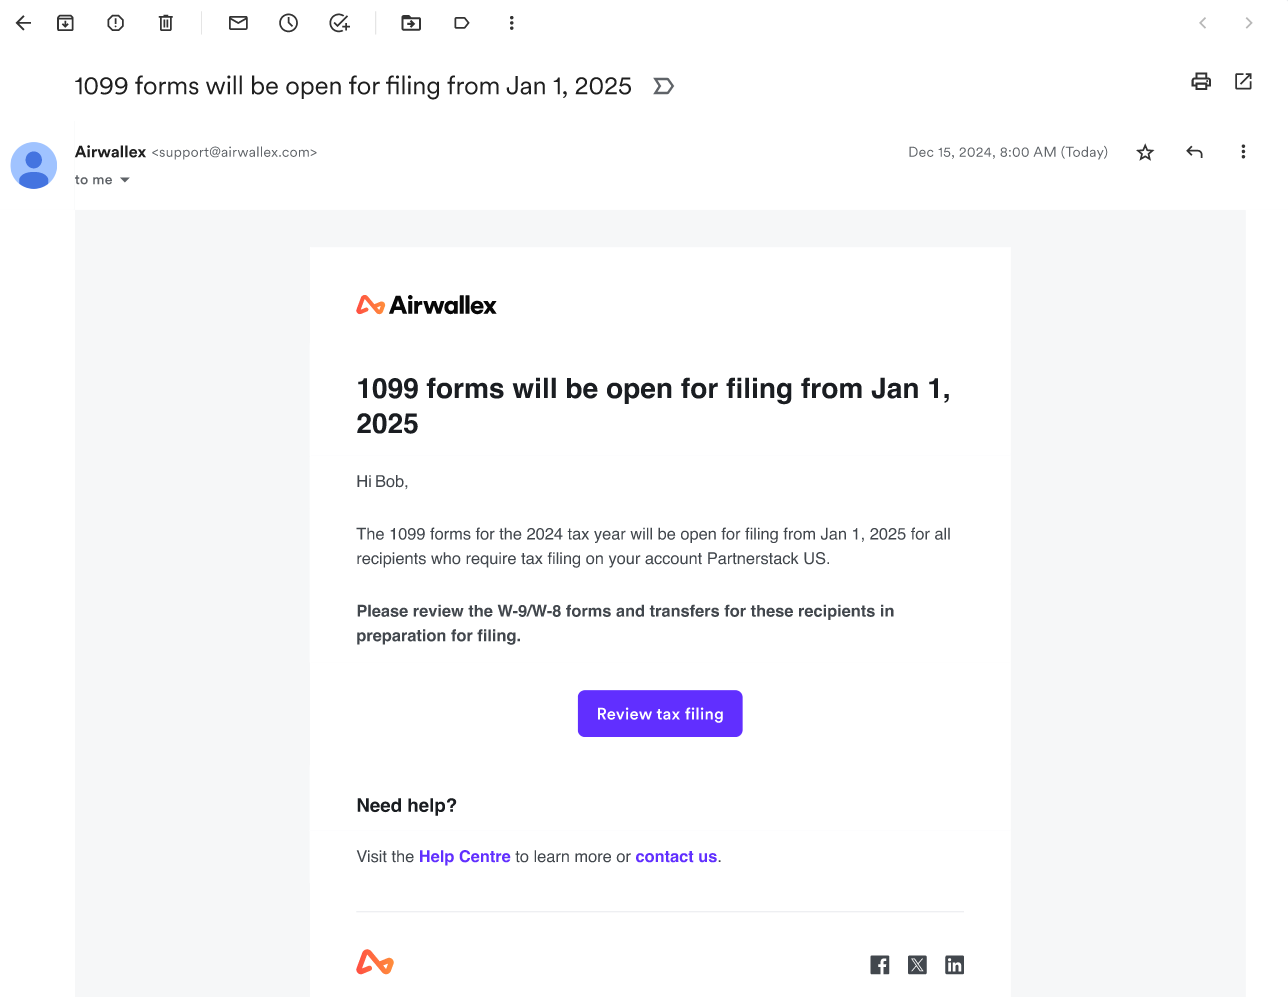Apply a label to this email

point(461,22)
